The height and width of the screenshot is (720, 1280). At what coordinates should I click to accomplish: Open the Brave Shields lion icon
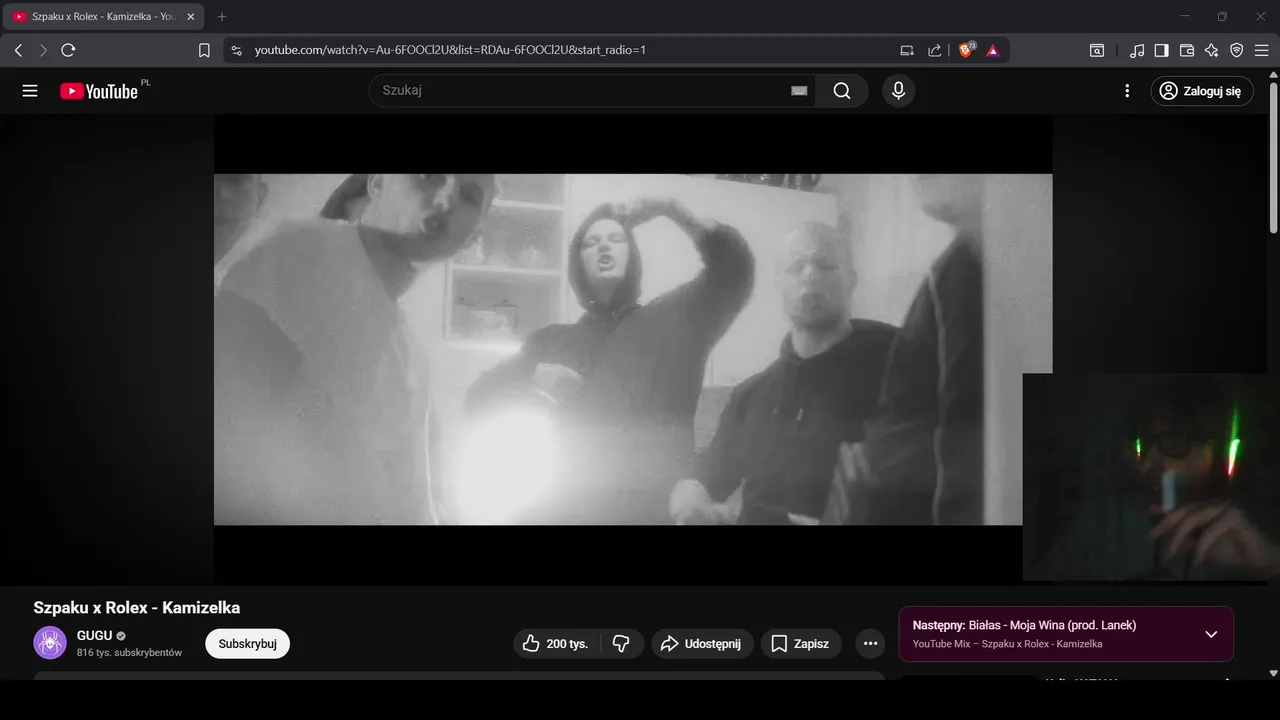967,50
